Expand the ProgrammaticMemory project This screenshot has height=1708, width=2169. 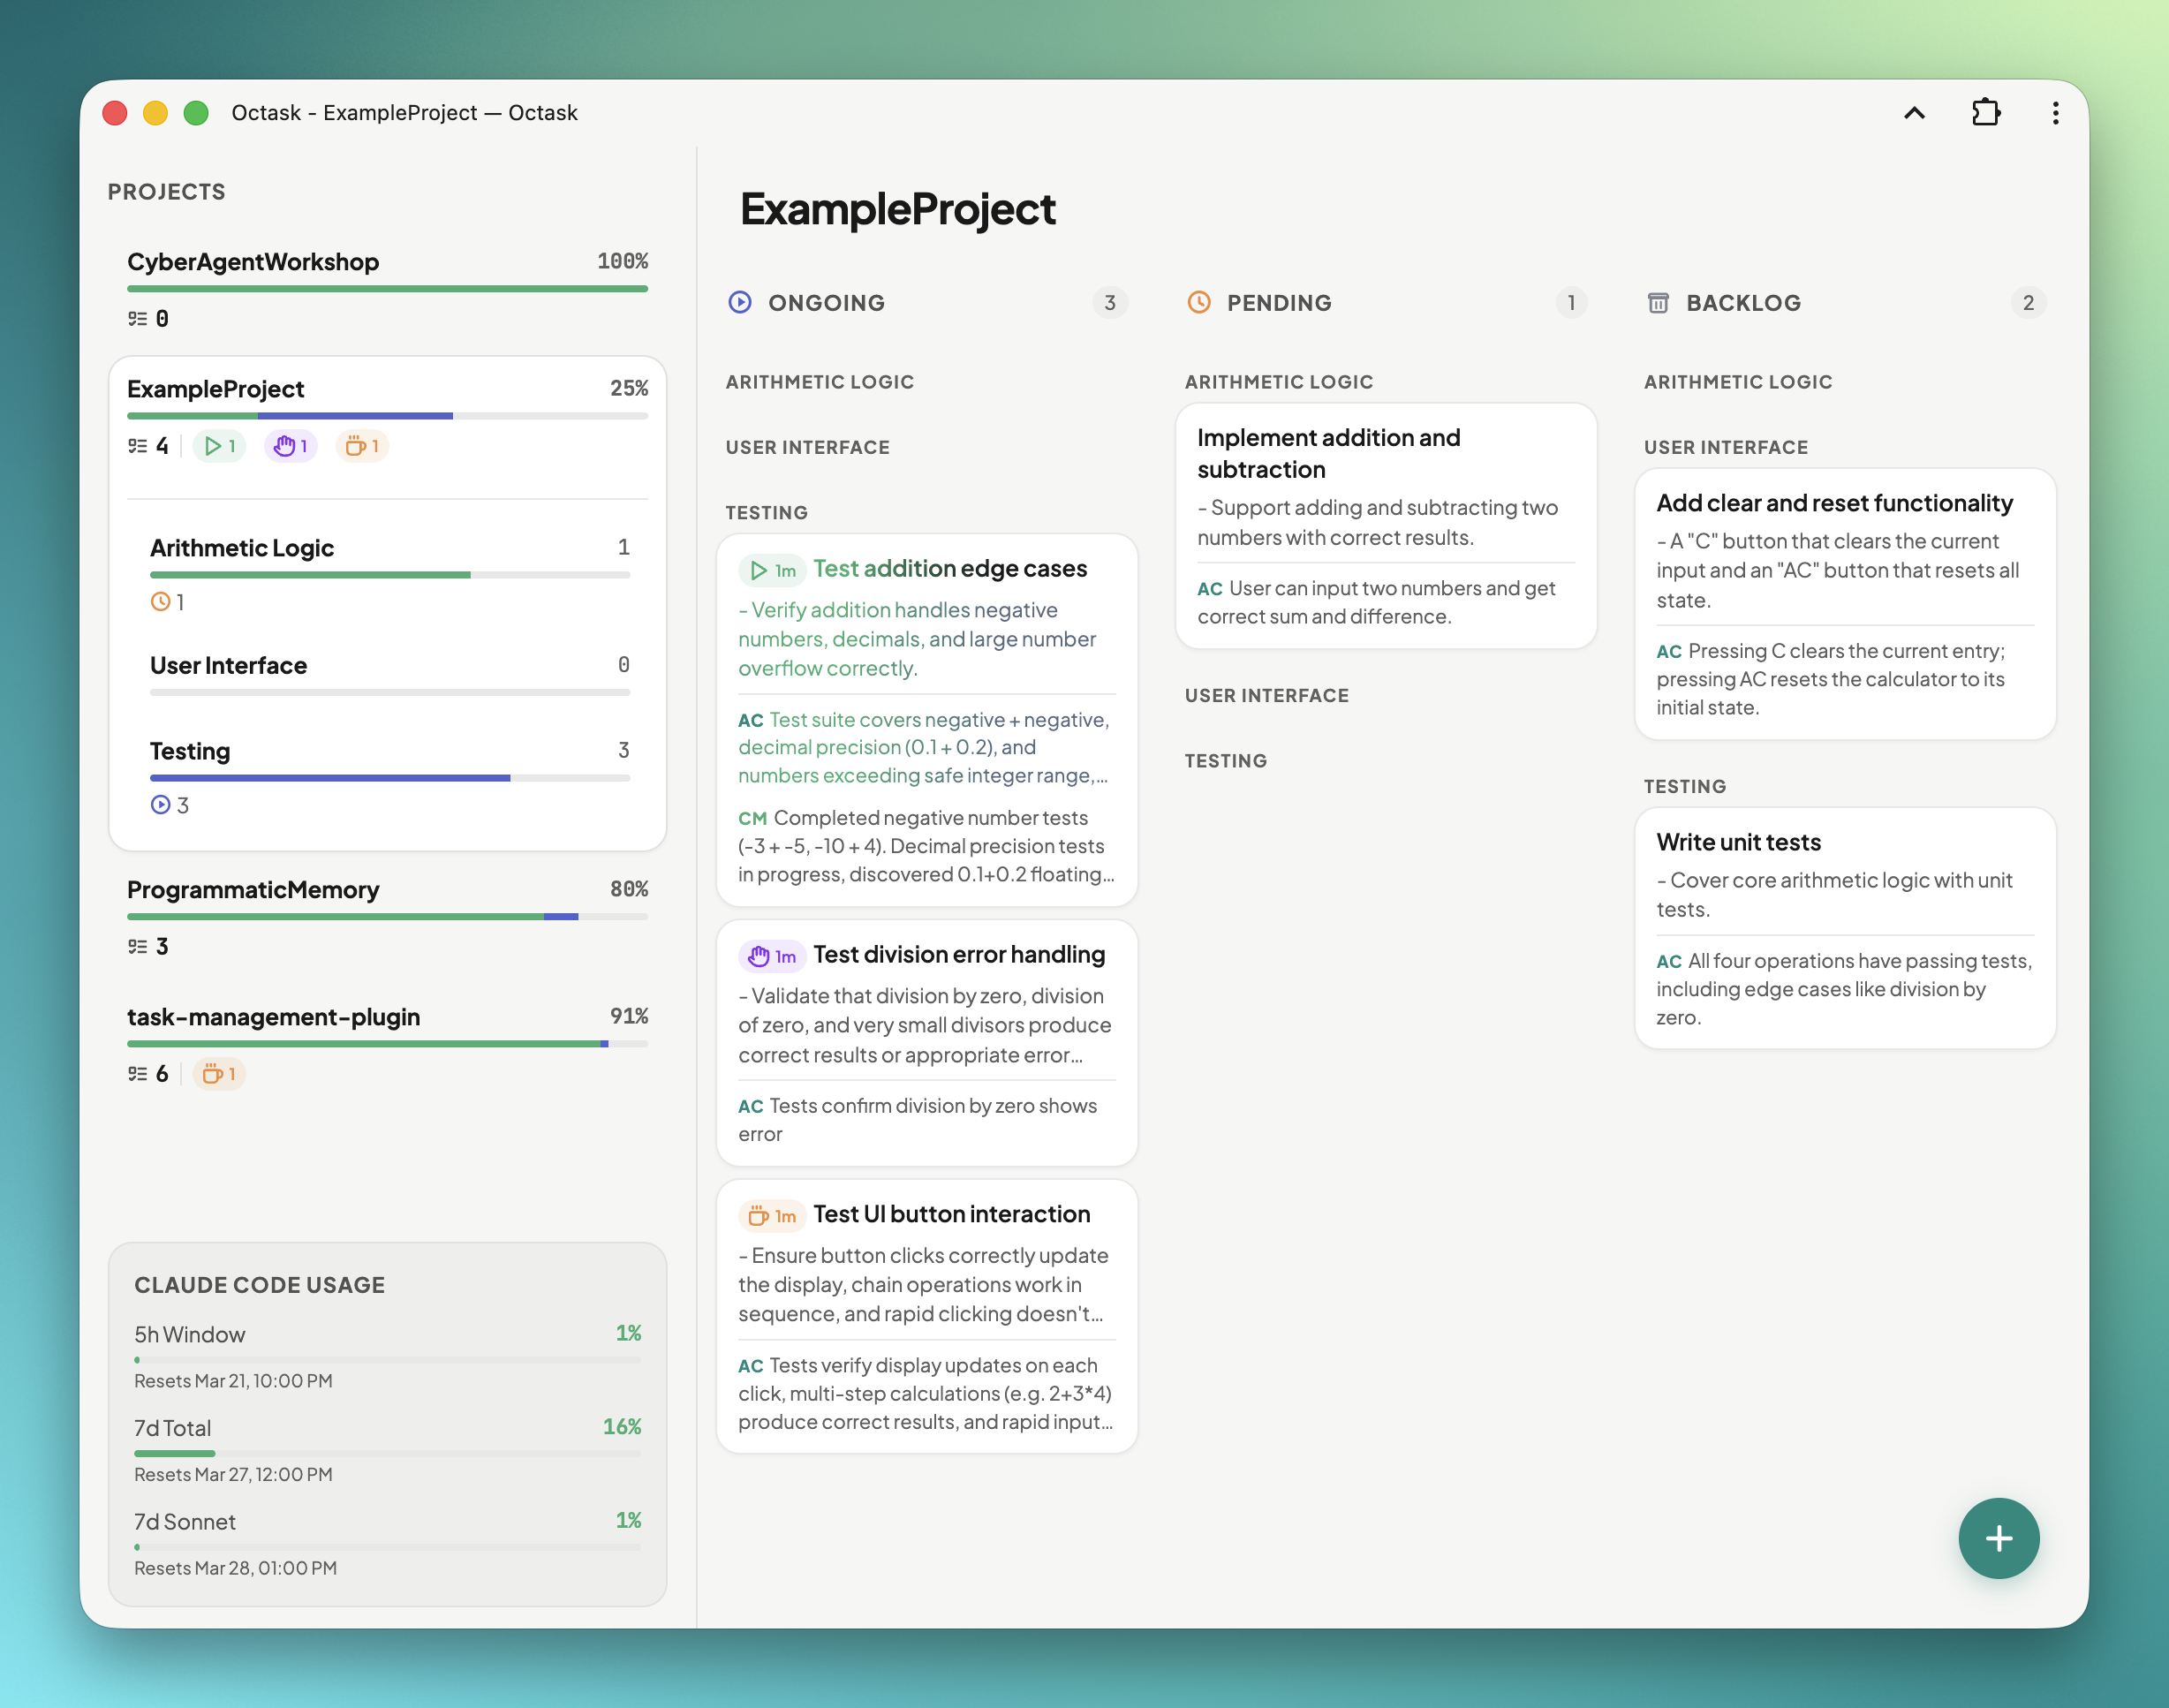click(x=253, y=890)
